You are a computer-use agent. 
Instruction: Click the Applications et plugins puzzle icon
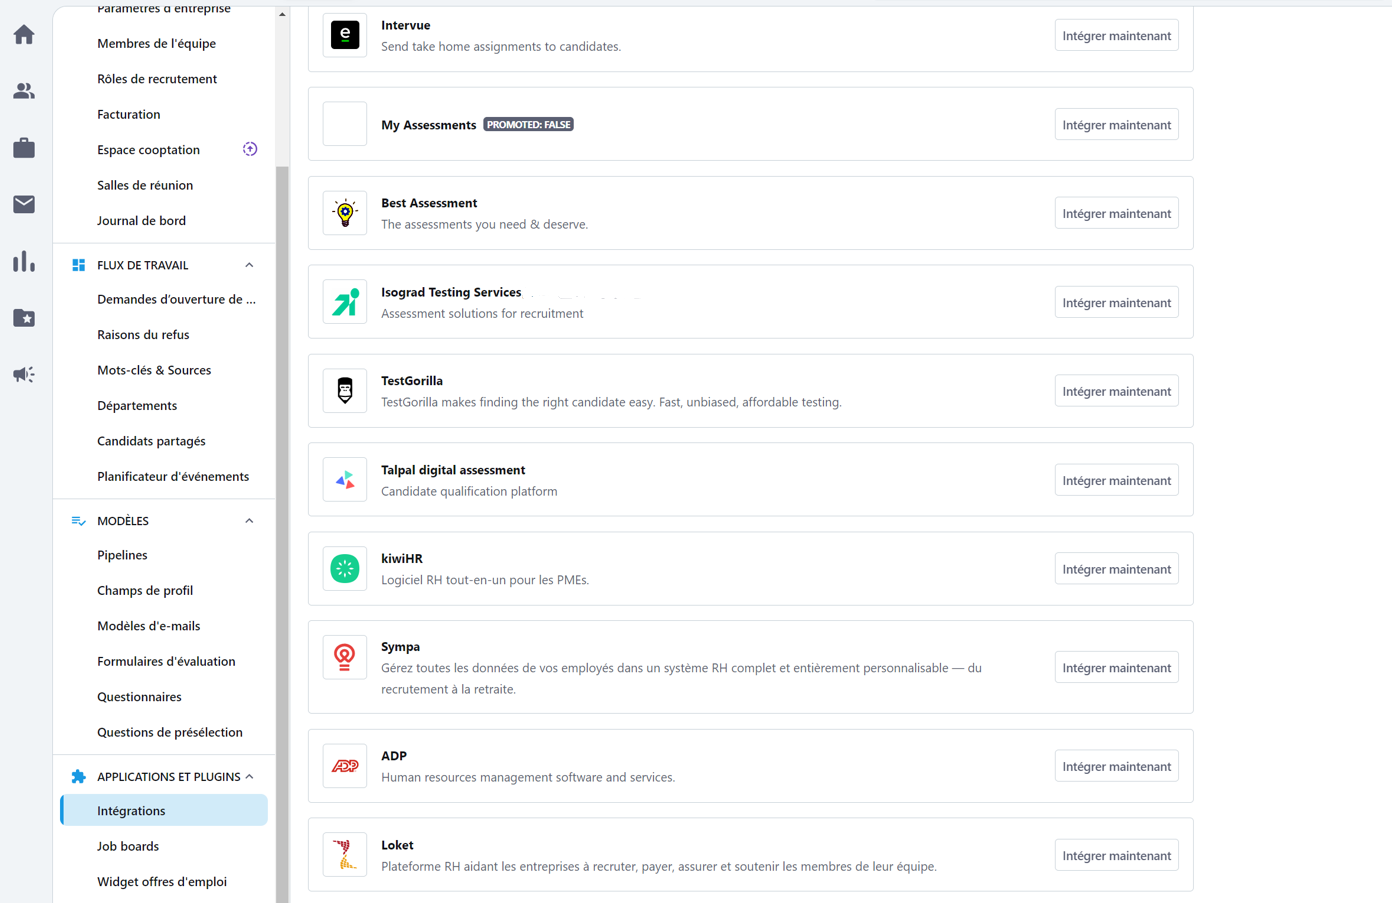pyautogui.click(x=78, y=777)
